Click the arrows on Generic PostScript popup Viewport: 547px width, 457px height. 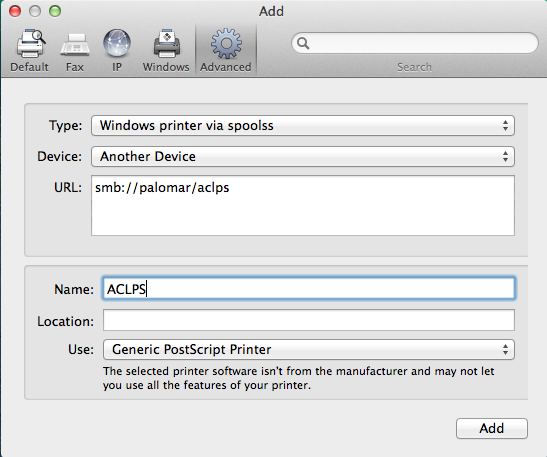(x=505, y=350)
